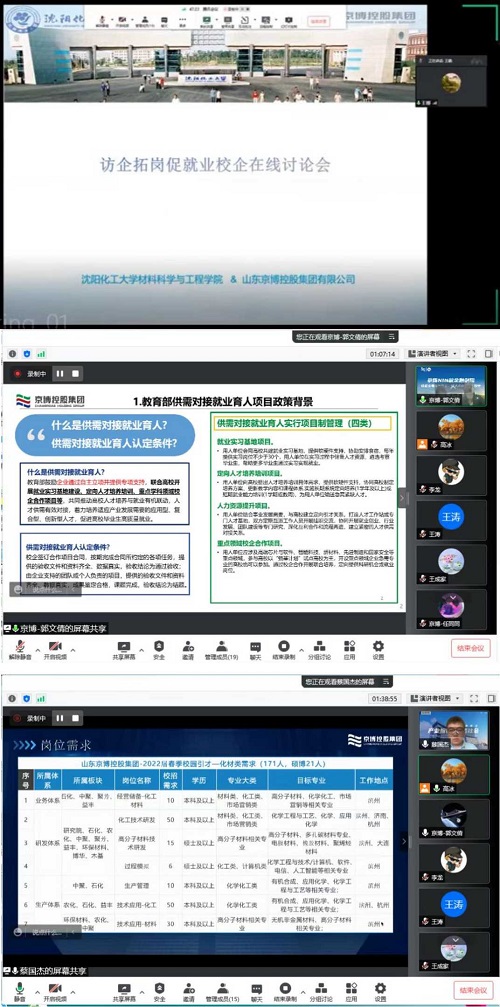The image size is (500, 1007).
Task: Open video options caret in the 01:38:55 meeting
Action: (73, 991)
